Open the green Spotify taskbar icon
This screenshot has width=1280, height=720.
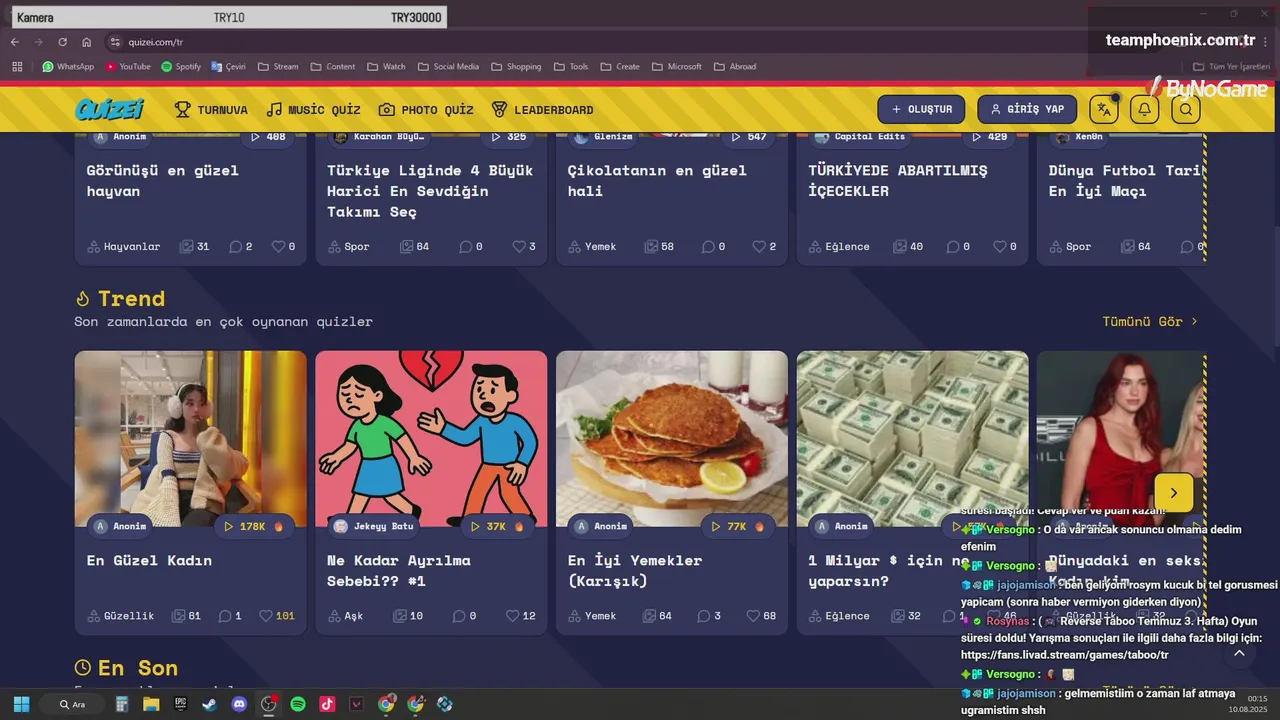click(298, 704)
